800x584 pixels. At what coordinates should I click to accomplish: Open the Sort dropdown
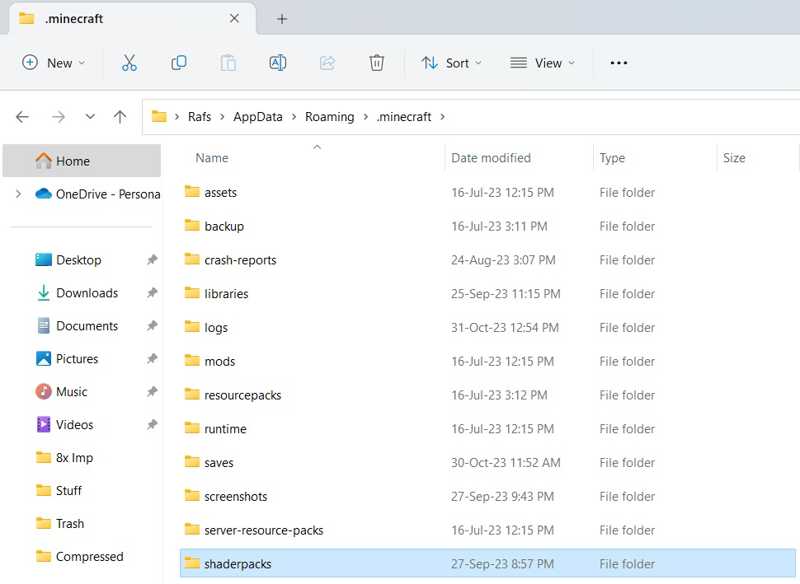coord(451,63)
